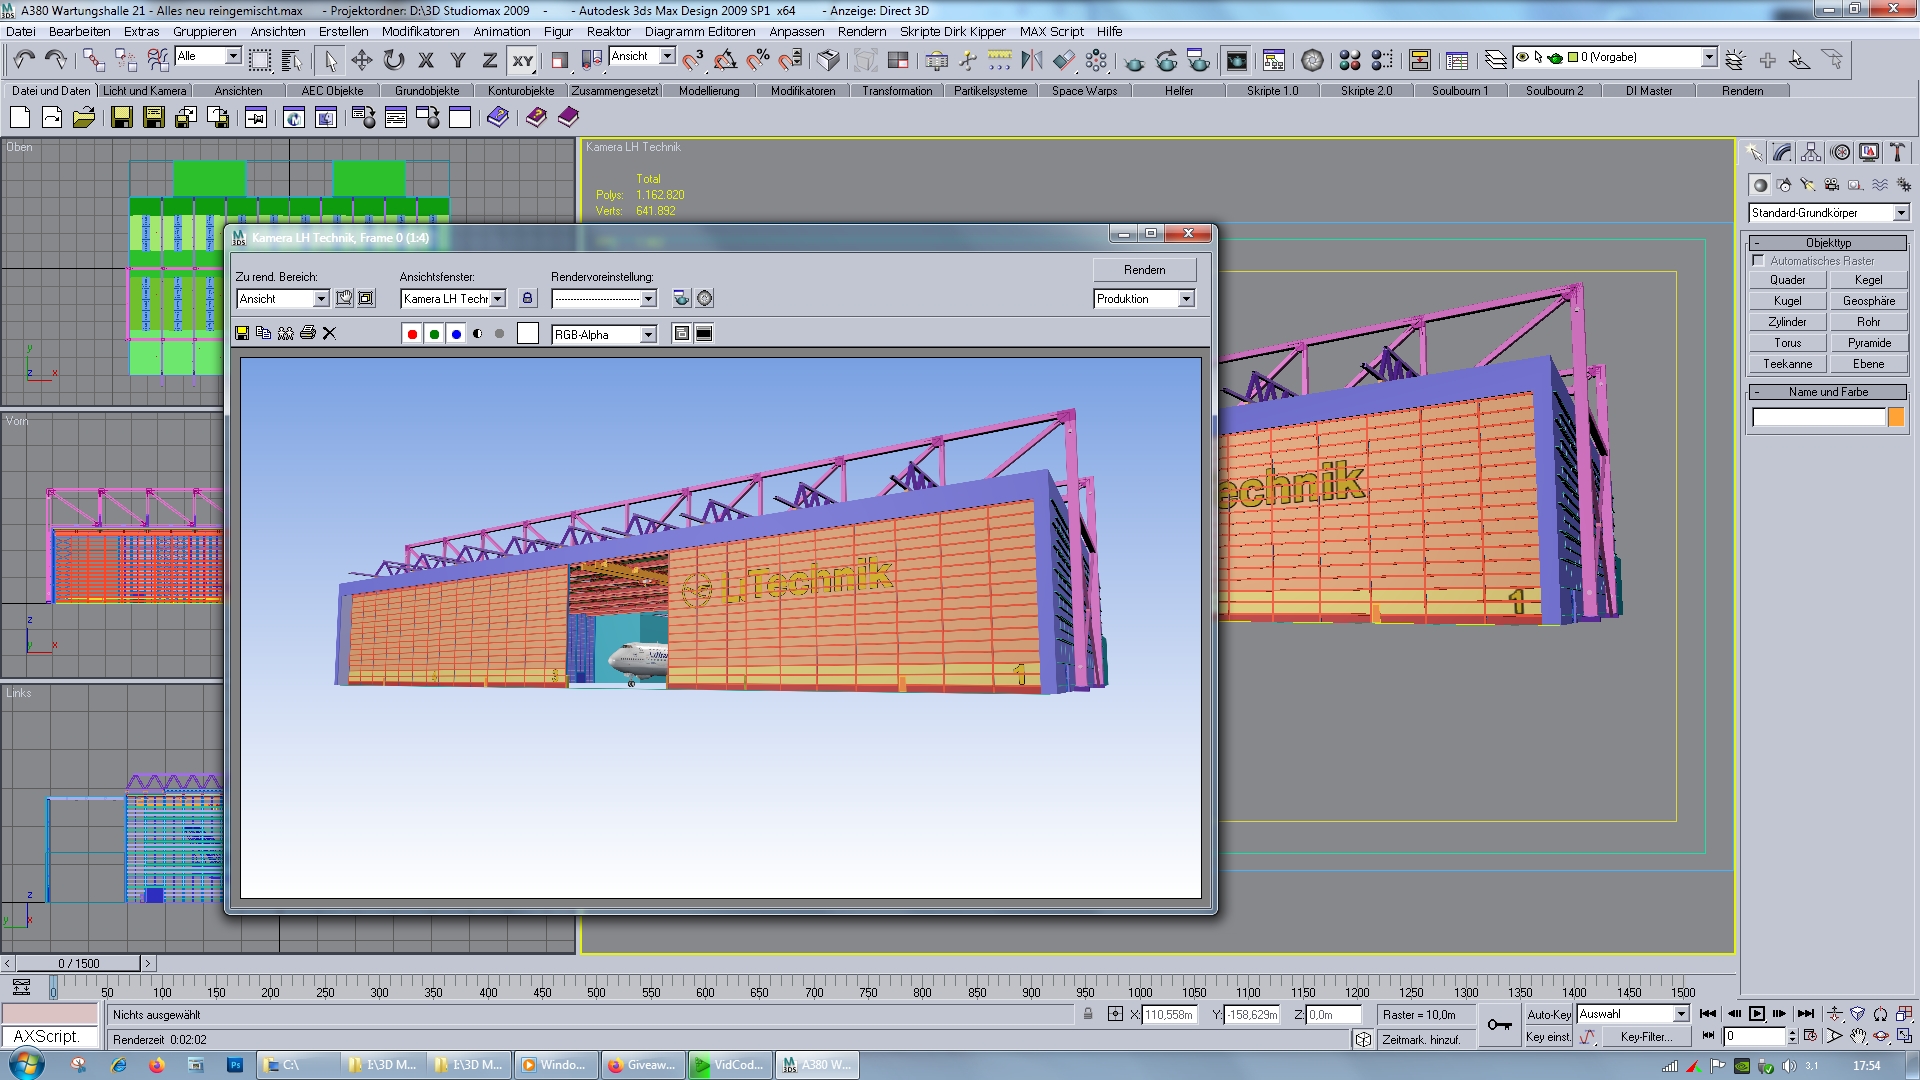Viewport: 1920px width, 1080px height.
Task: Open the Modifikatoren menu
Action: pos(420,31)
